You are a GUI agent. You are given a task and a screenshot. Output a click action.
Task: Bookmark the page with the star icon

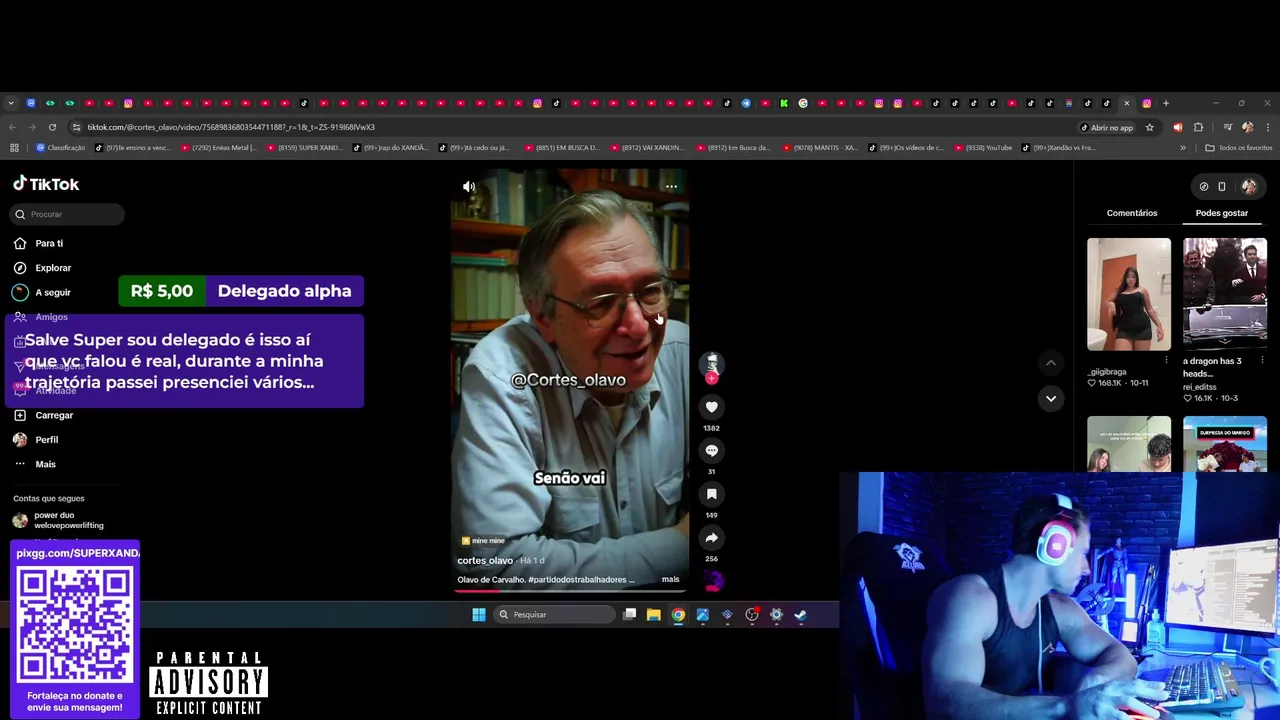[x=1150, y=128]
